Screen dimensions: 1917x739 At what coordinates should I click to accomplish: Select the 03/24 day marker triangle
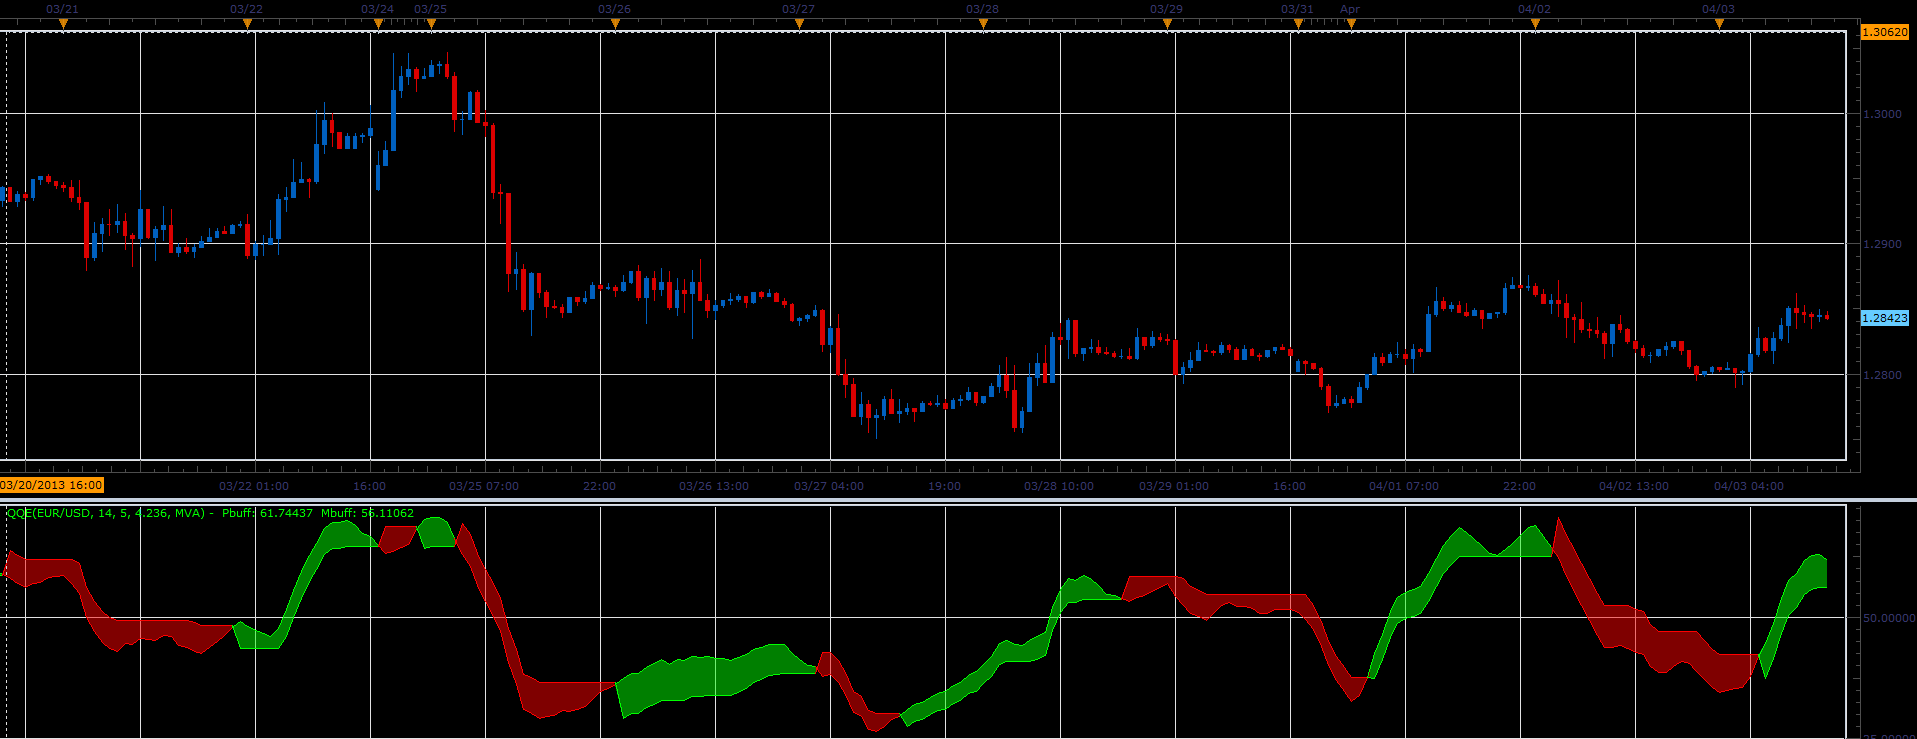[x=378, y=24]
